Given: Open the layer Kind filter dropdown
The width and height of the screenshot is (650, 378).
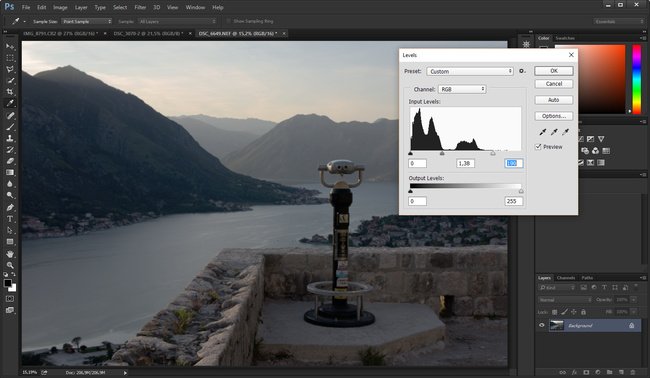Looking at the screenshot, I should tap(557, 287).
